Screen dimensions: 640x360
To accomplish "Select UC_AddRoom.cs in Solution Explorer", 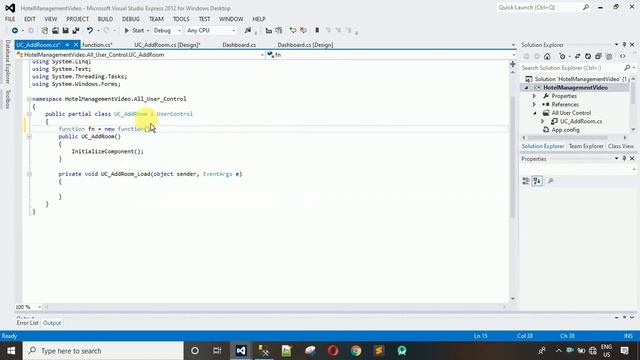I will pyautogui.click(x=581, y=121).
